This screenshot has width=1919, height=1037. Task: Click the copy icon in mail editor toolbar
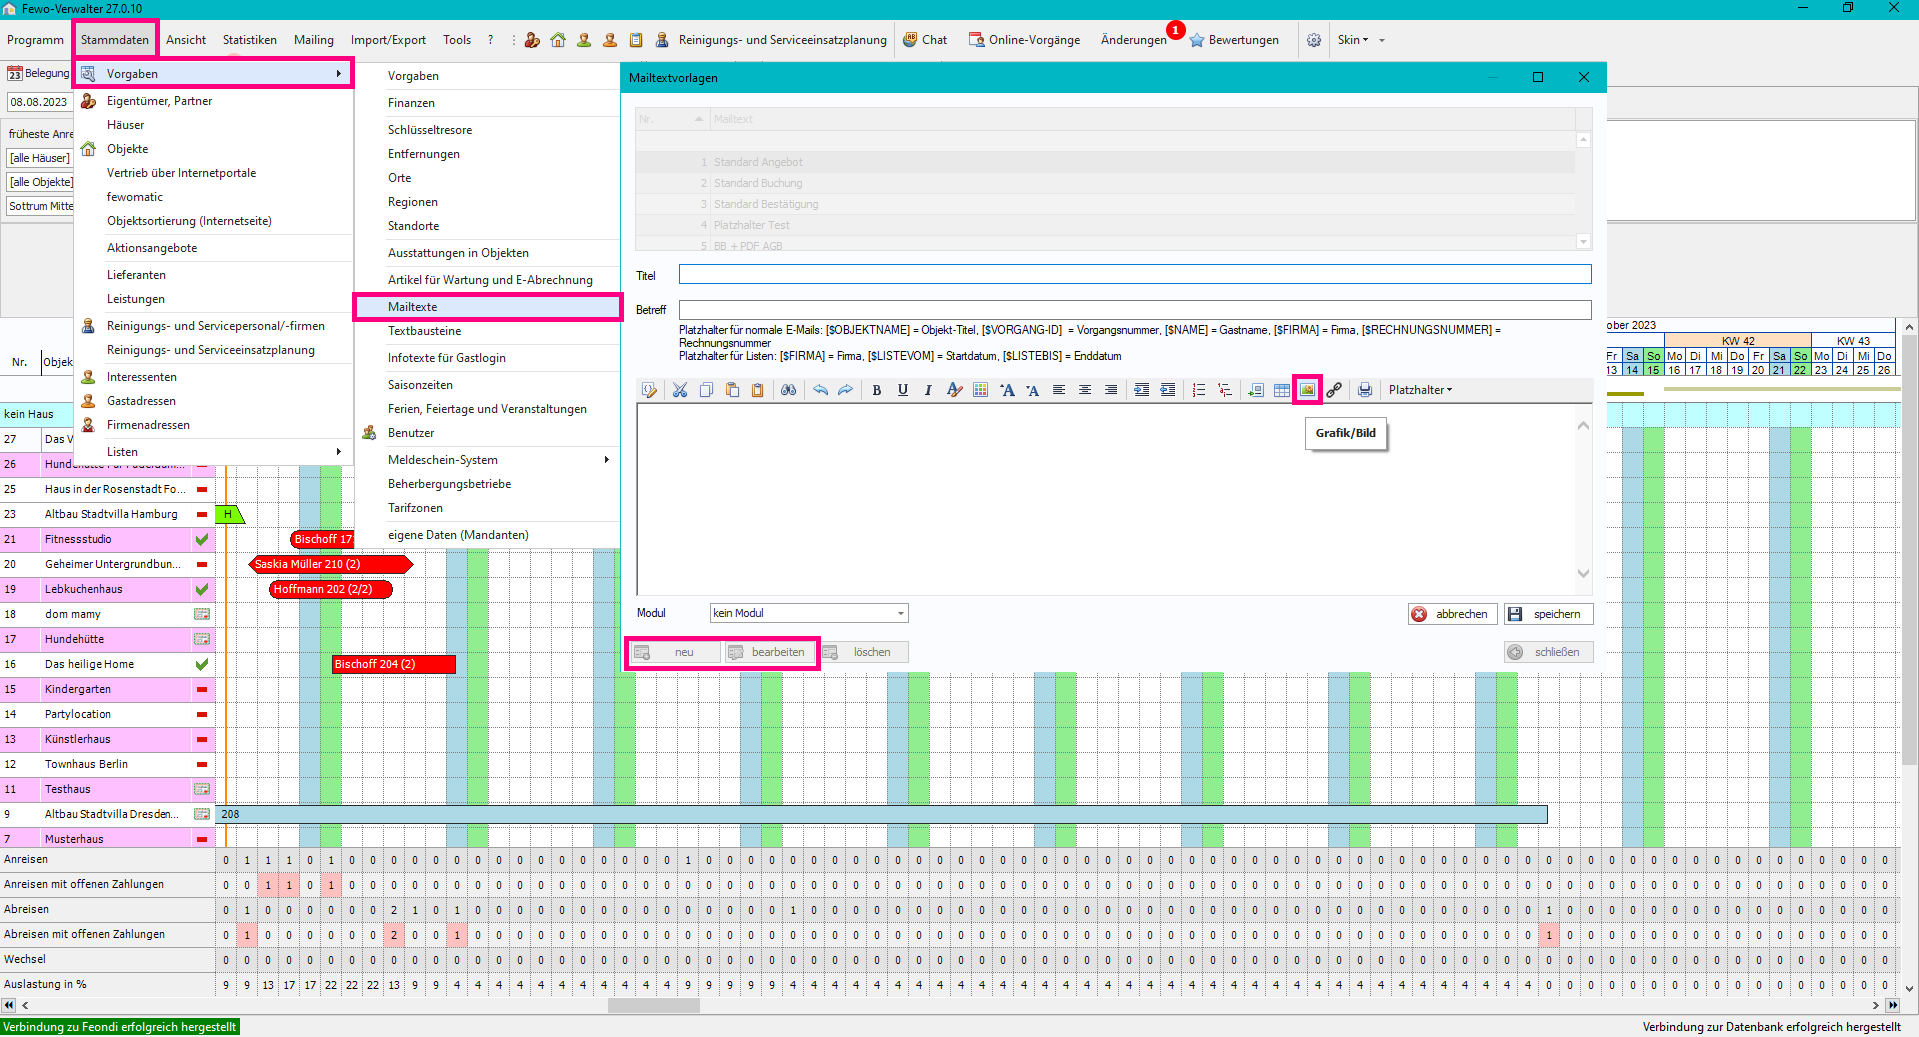tap(706, 390)
